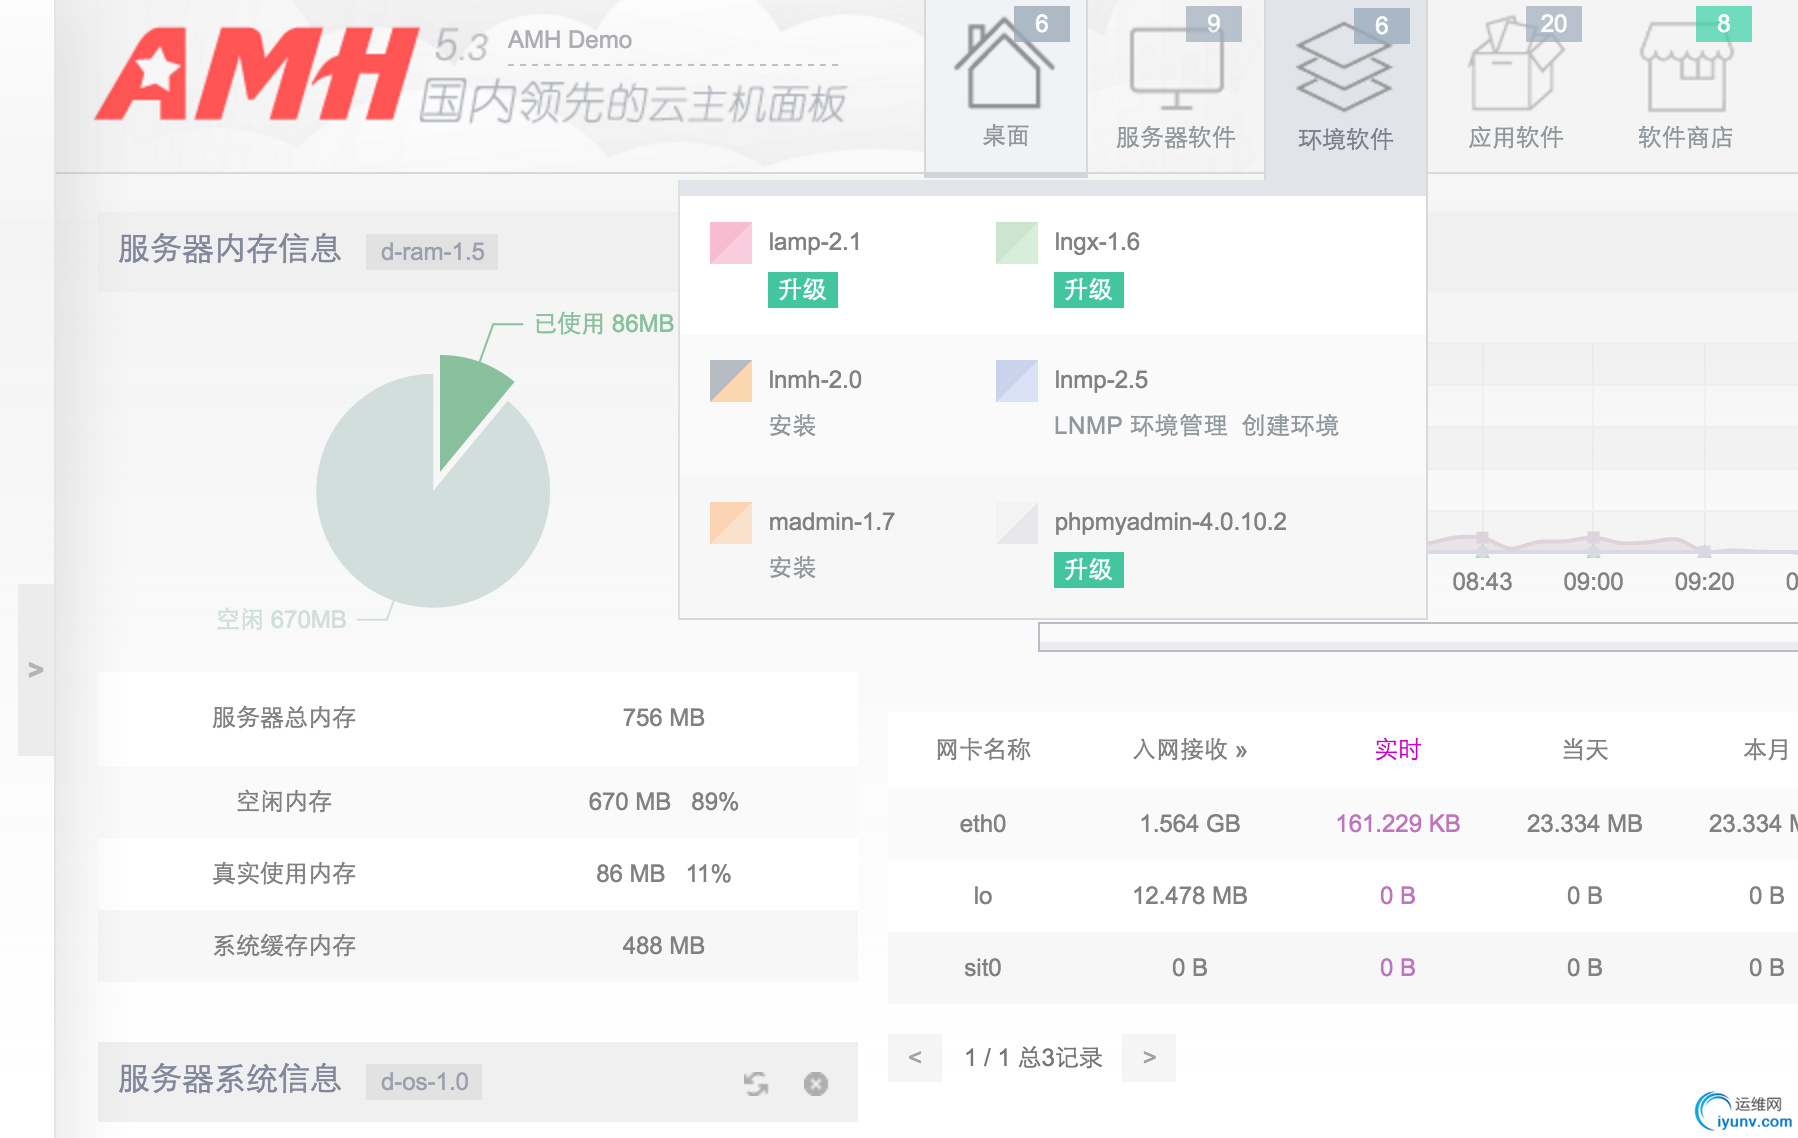Expand the left sidebar arrow
The width and height of the screenshot is (1798, 1138).
click(36, 670)
